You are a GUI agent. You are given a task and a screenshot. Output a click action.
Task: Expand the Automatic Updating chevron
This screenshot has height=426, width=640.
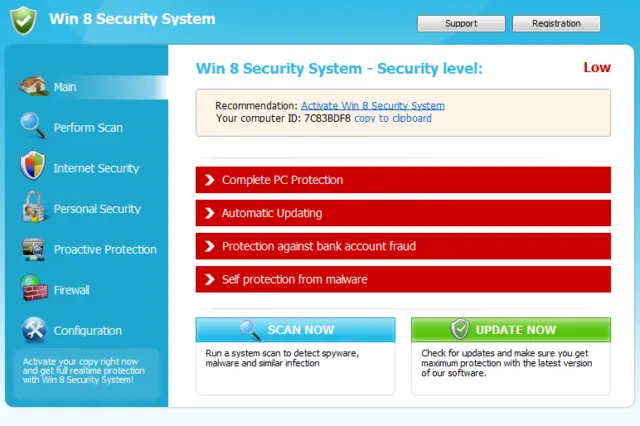[x=209, y=213]
